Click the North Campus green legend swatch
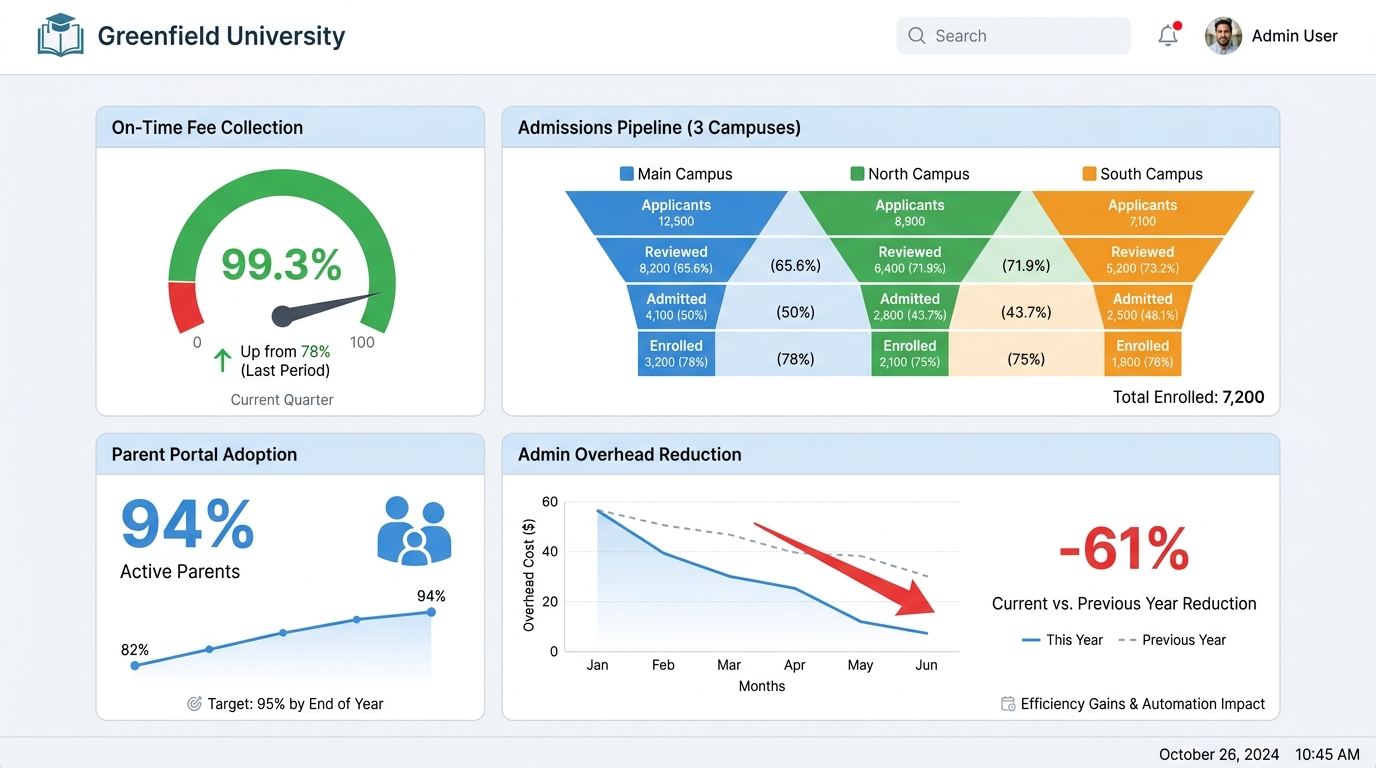 click(x=857, y=174)
